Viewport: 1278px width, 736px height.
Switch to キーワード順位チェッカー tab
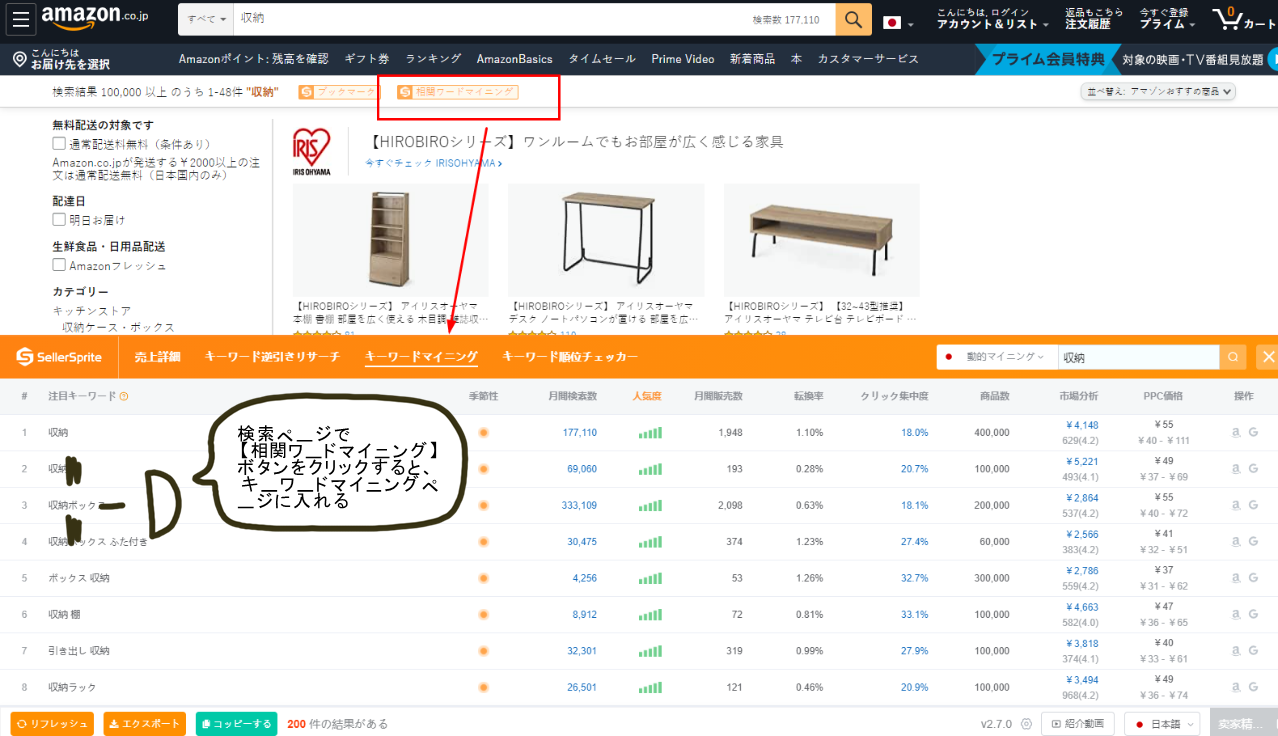(570, 357)
